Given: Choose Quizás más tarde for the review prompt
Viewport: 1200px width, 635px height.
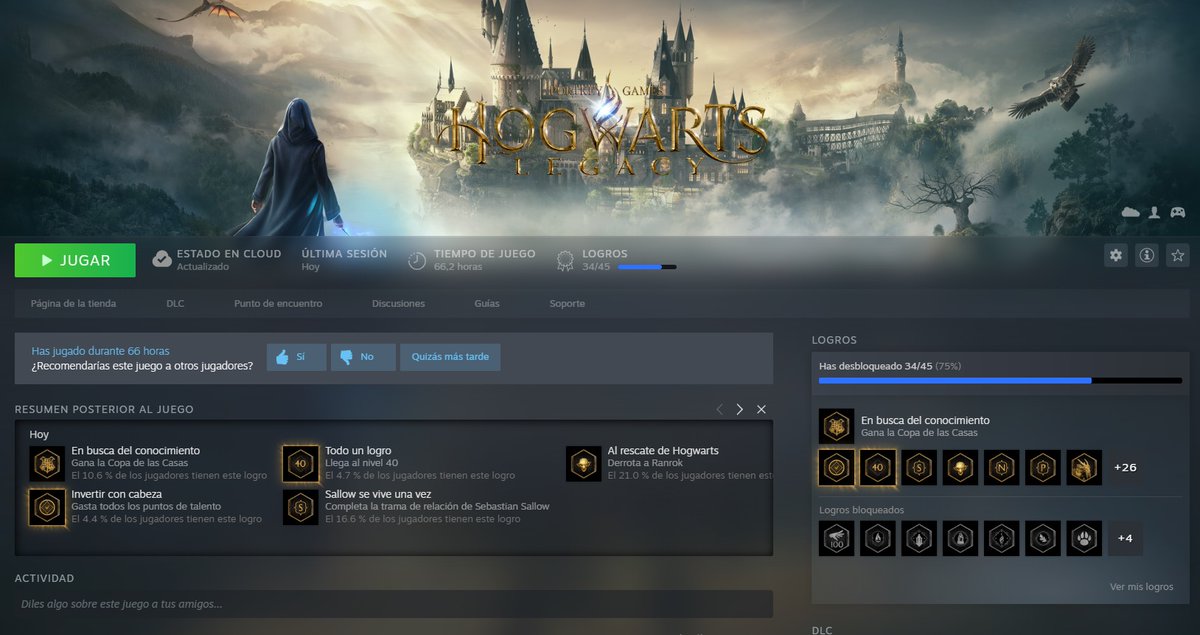Looking at the screenshot, I should point(450,357).
